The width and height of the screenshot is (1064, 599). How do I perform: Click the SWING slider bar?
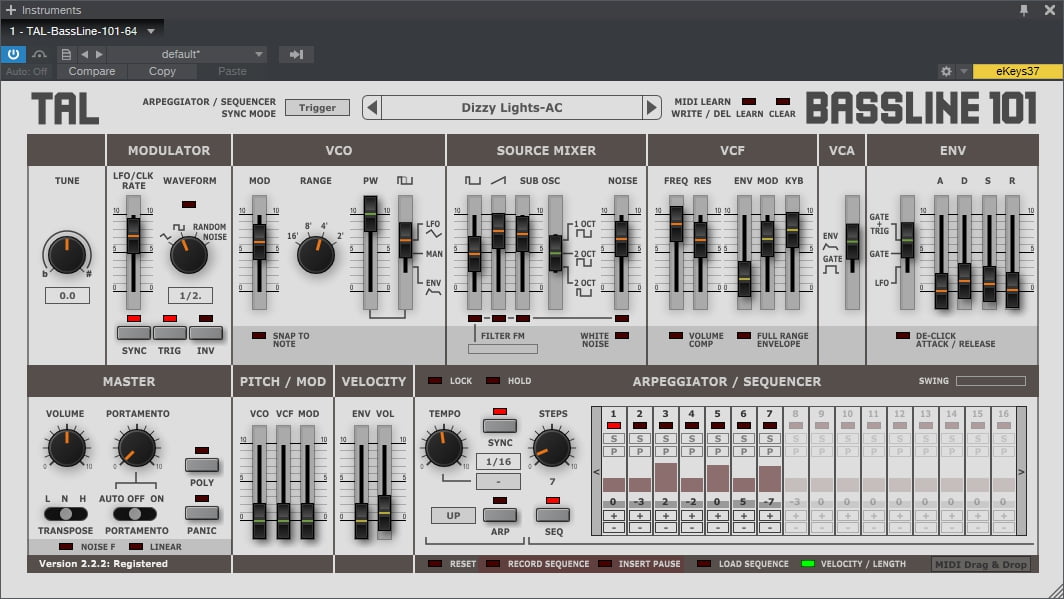coord(991,381)
